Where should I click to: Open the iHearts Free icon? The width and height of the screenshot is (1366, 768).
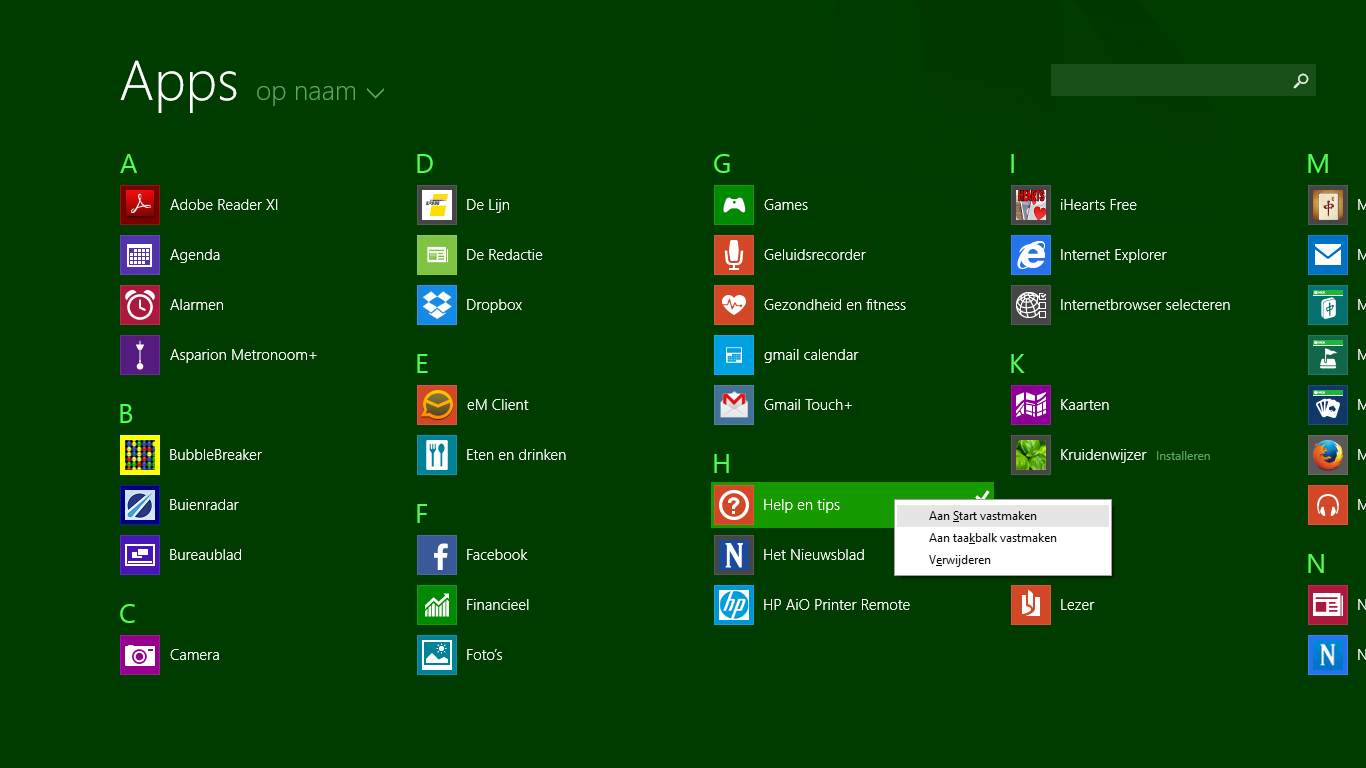coord(1031,205)
